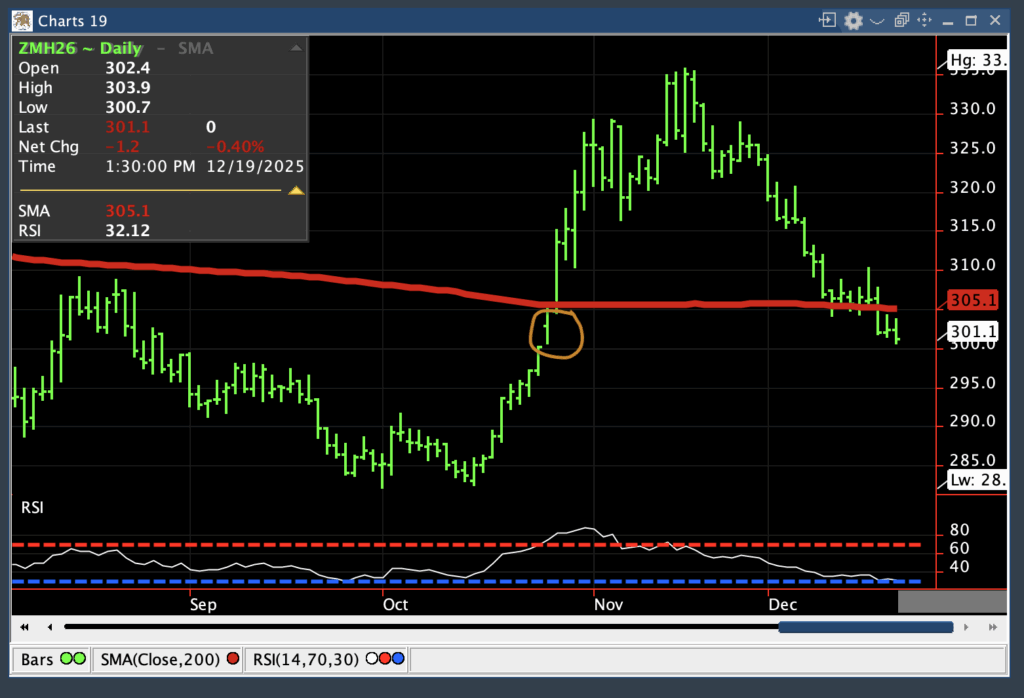The image size is (1024, 698).
Task: Collapse the quote panel using gray triangle
Action: coord(296,47)
